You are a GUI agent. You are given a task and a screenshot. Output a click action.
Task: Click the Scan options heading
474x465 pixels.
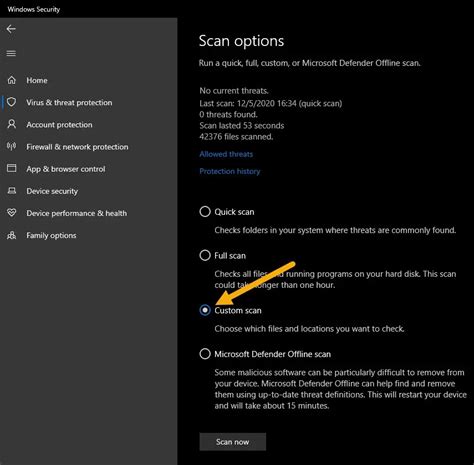coord(241,41)
